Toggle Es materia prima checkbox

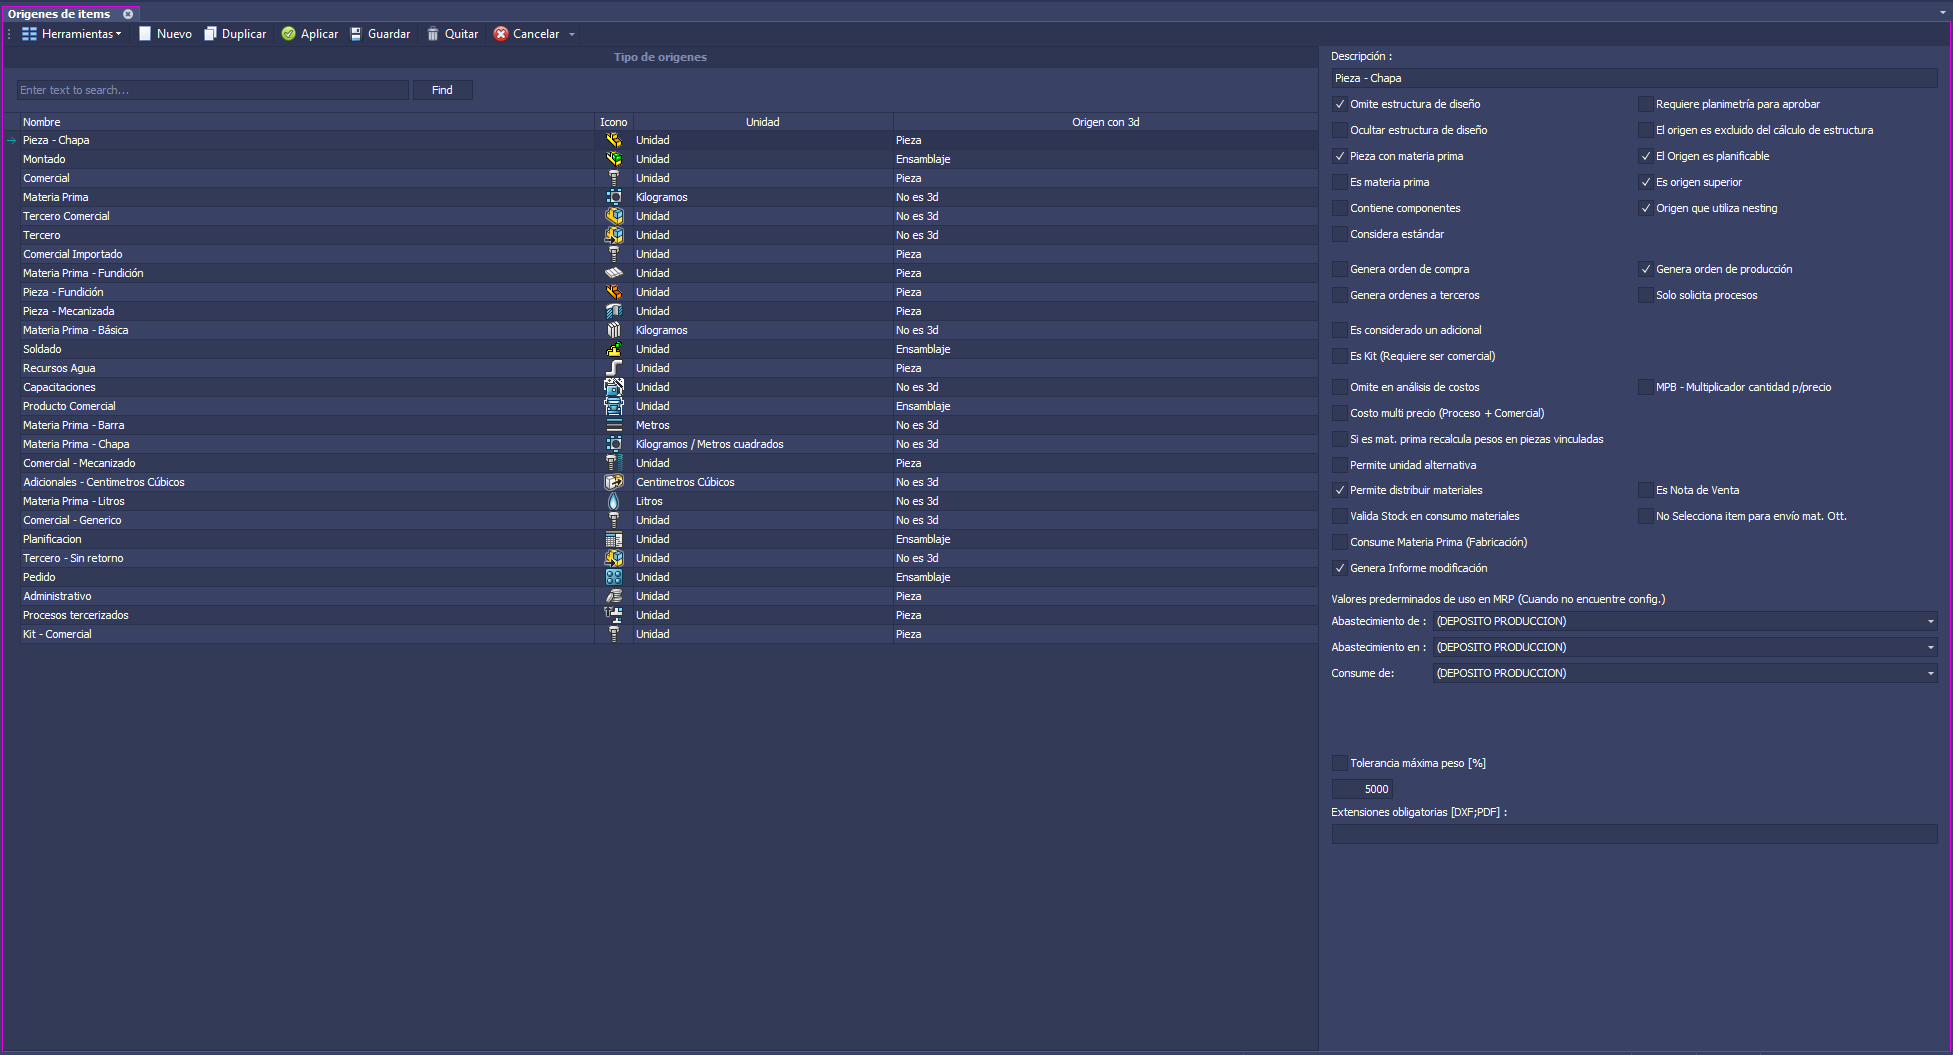pyautogui.click(x=1340, y=182)
